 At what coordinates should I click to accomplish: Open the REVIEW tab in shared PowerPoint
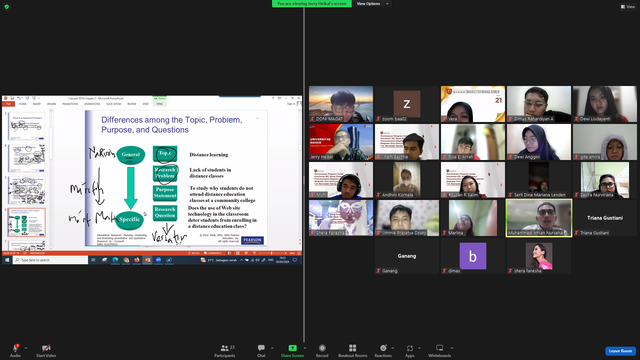coord(131,104)
